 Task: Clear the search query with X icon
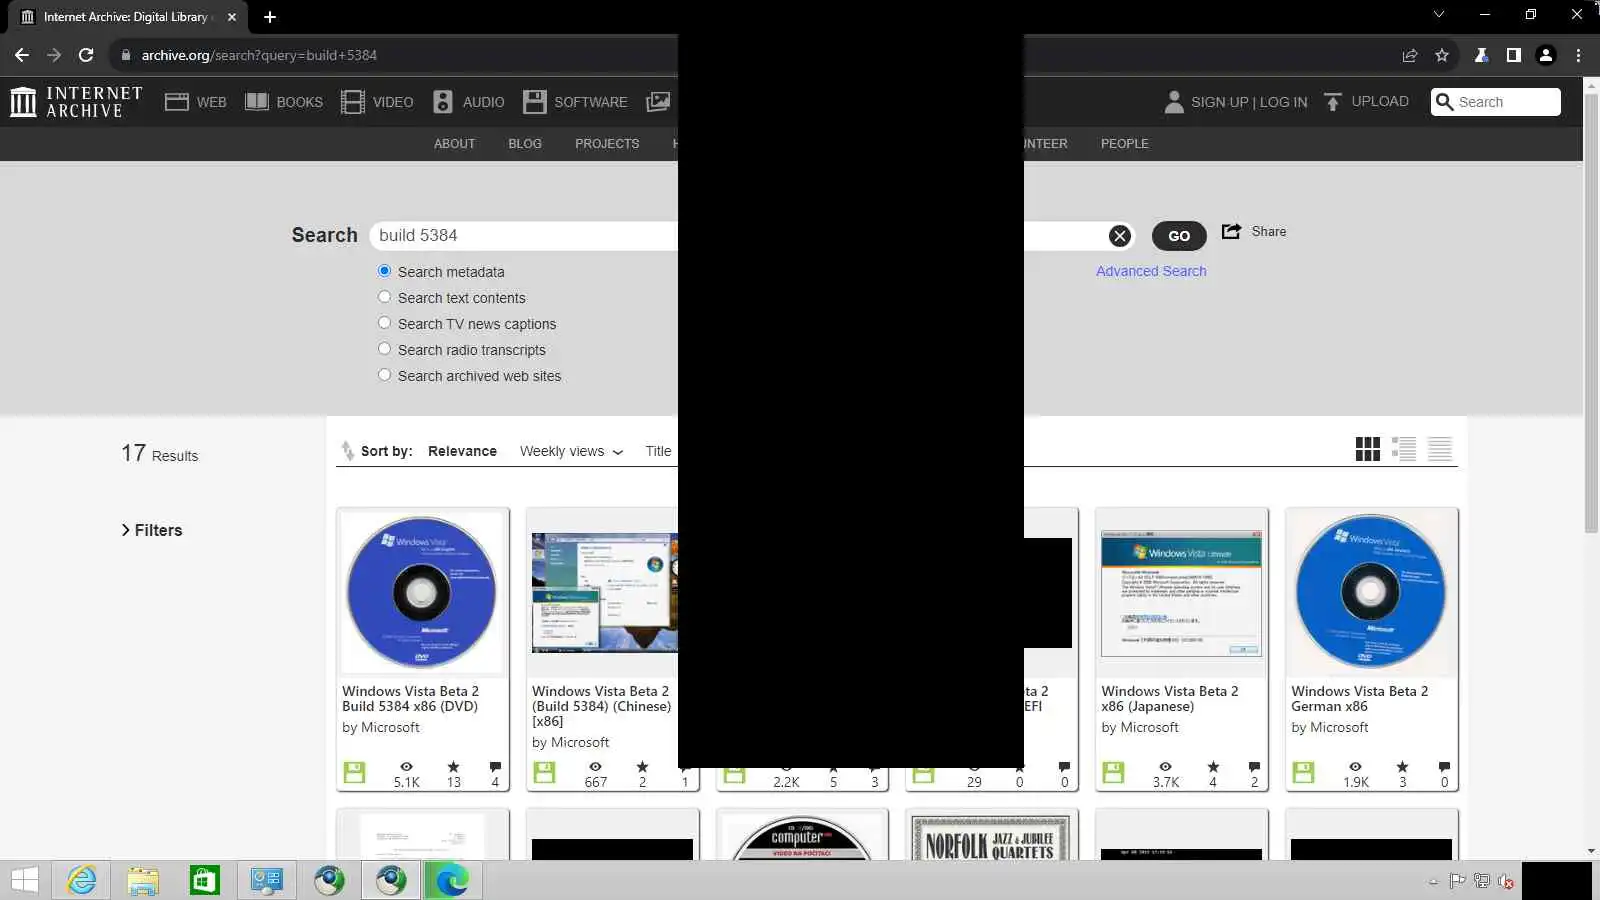1120,236
